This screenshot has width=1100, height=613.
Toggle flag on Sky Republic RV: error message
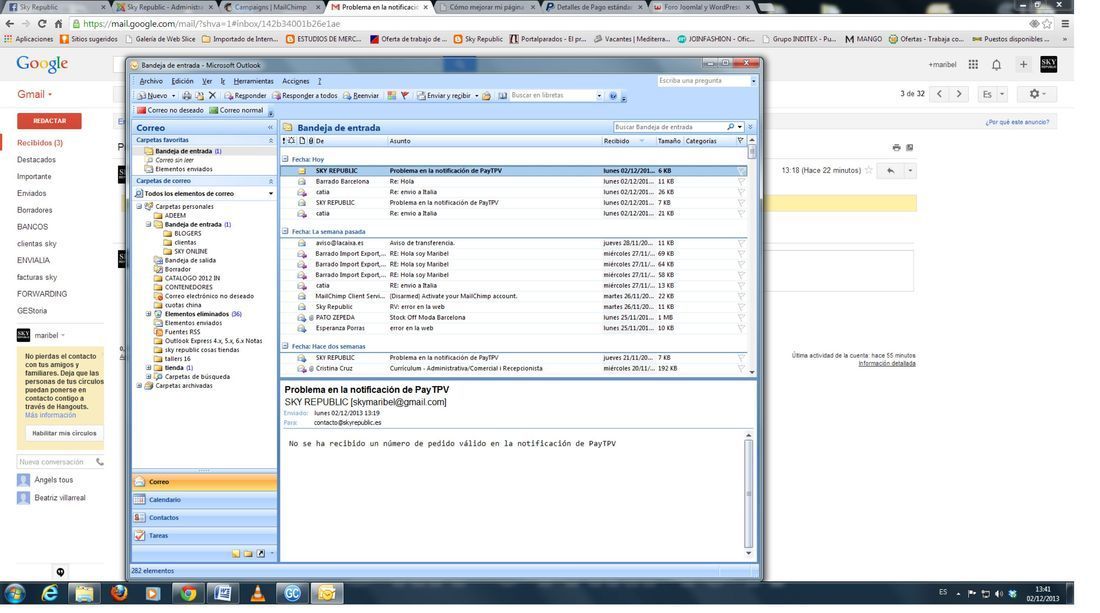tap(741, 307)
